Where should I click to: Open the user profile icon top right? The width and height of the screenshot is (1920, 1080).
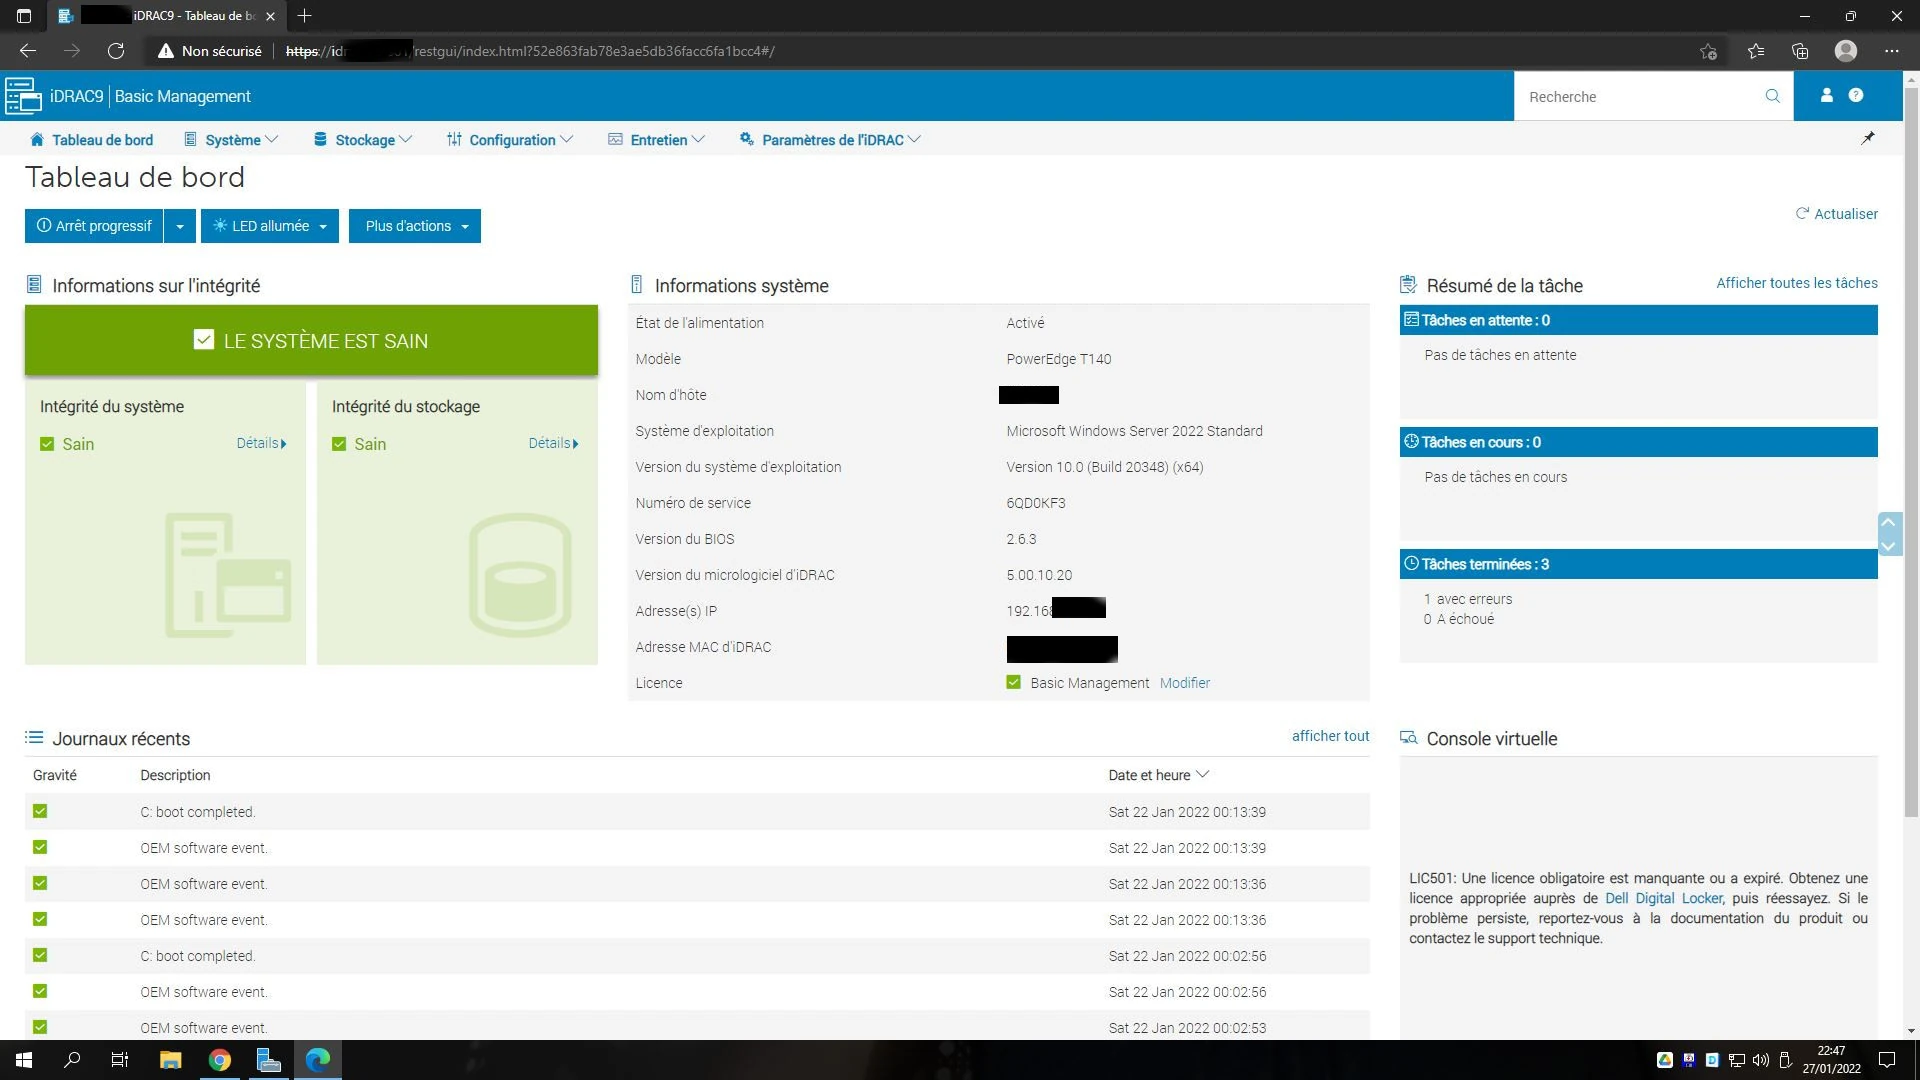point(1826,96)
